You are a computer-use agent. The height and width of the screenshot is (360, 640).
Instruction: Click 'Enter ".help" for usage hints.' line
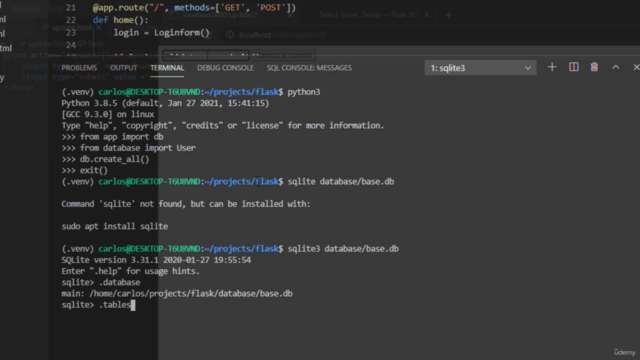131,271
